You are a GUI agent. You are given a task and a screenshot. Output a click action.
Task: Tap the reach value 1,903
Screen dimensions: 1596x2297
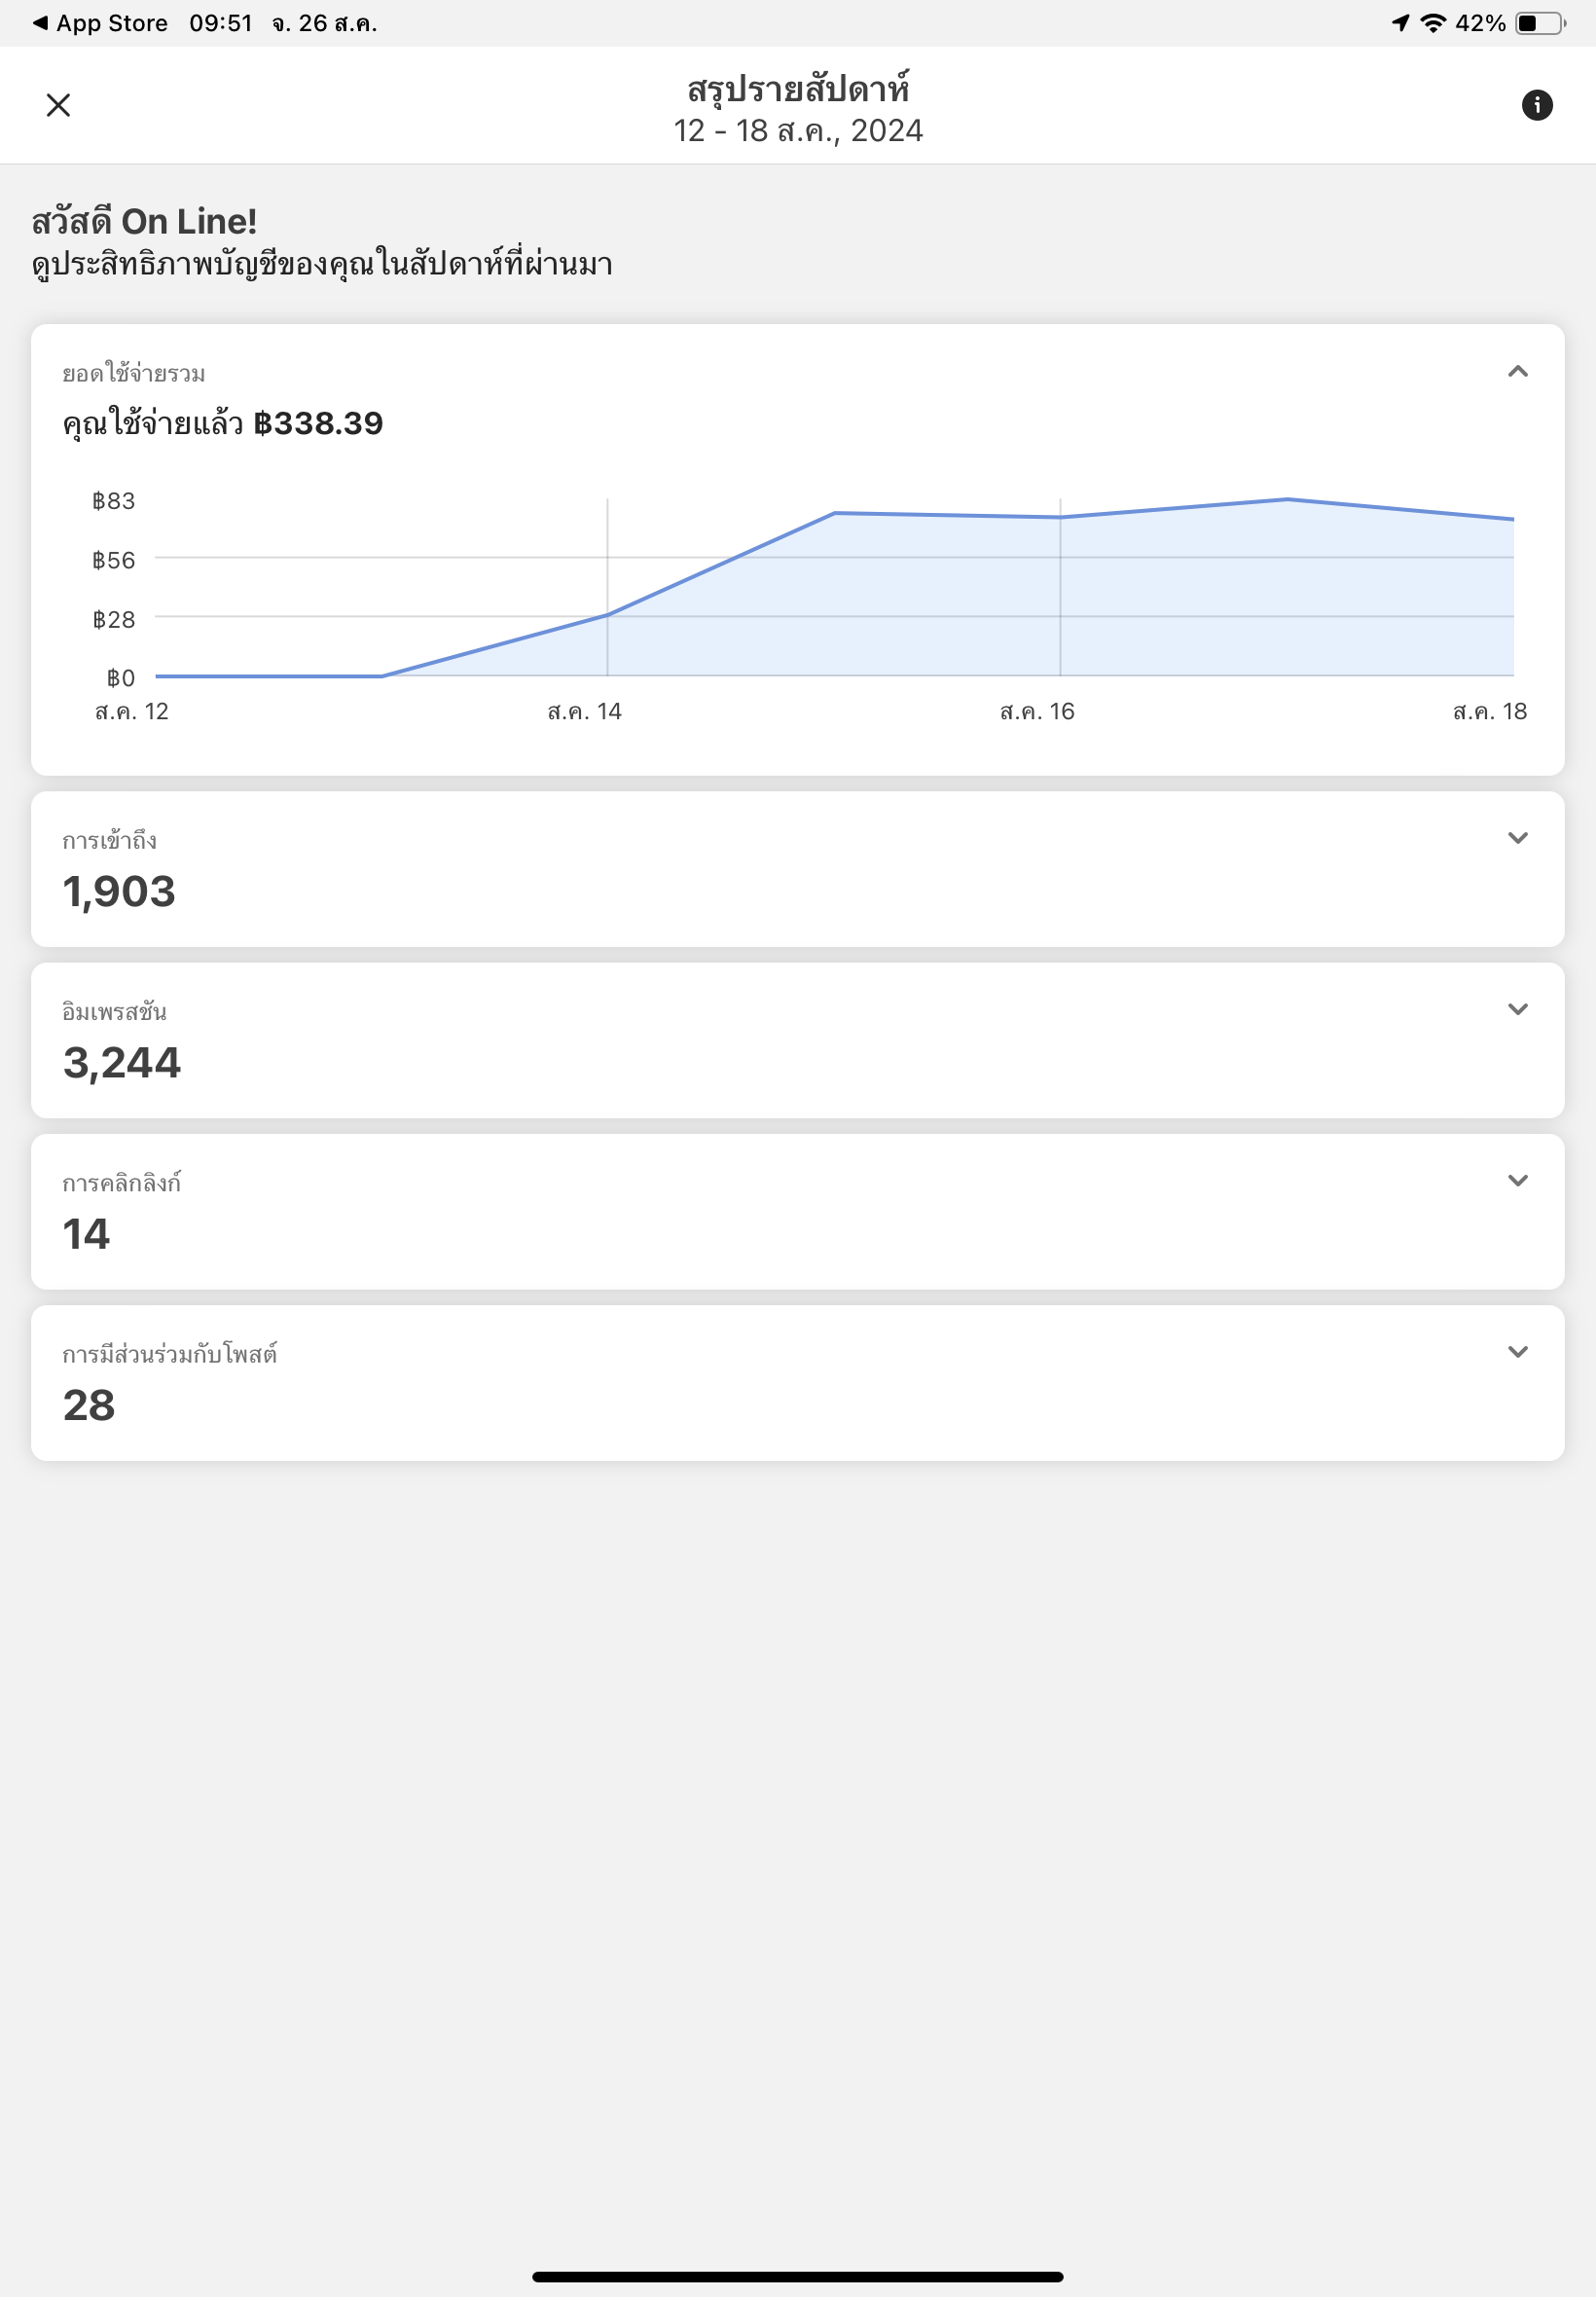point(119,891)
